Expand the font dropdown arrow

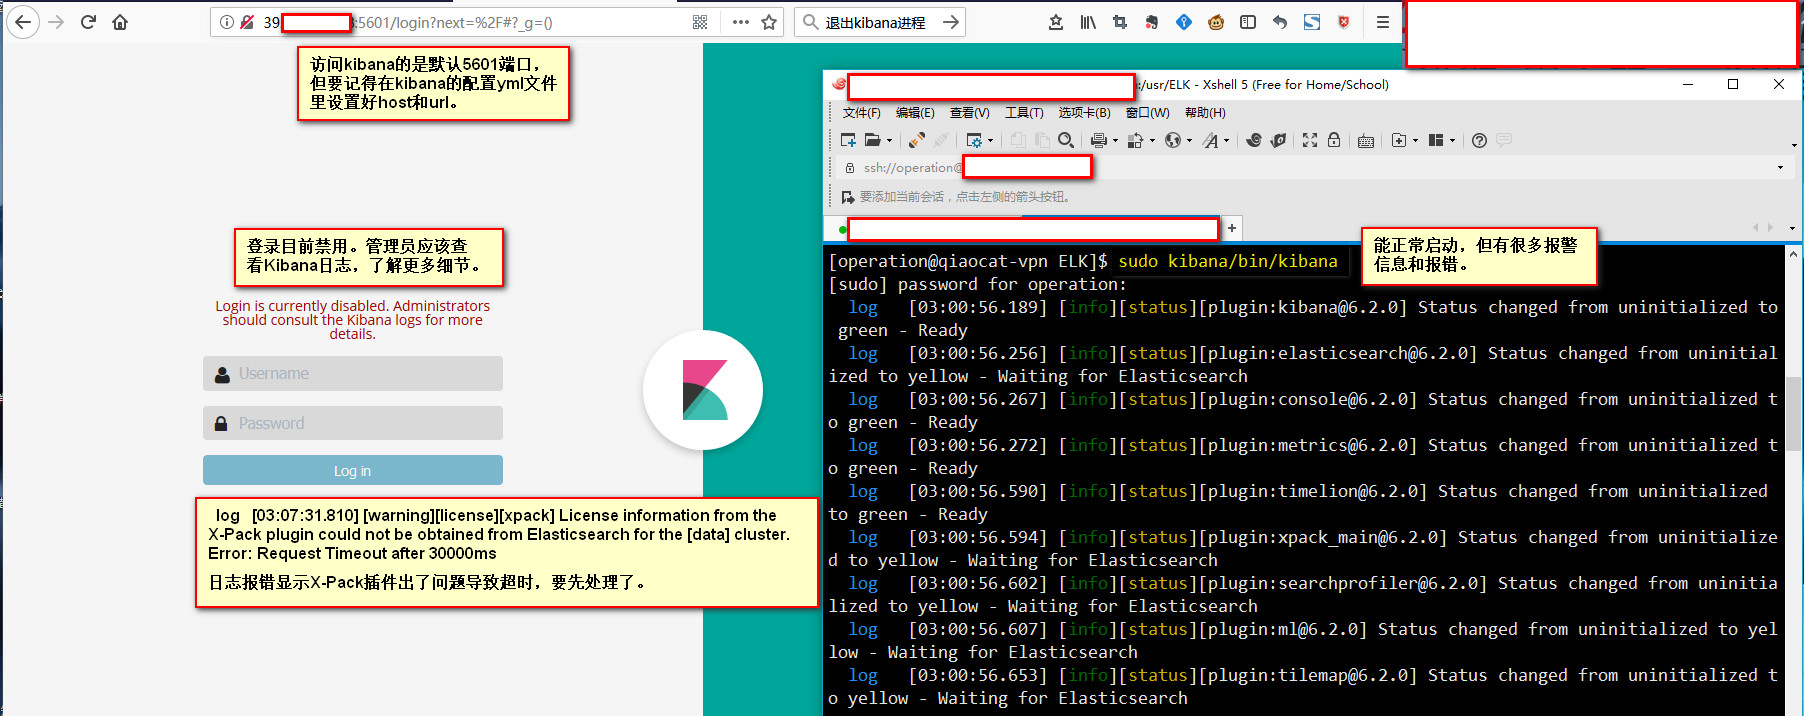pyautogui.click(x=1226, y=141)
